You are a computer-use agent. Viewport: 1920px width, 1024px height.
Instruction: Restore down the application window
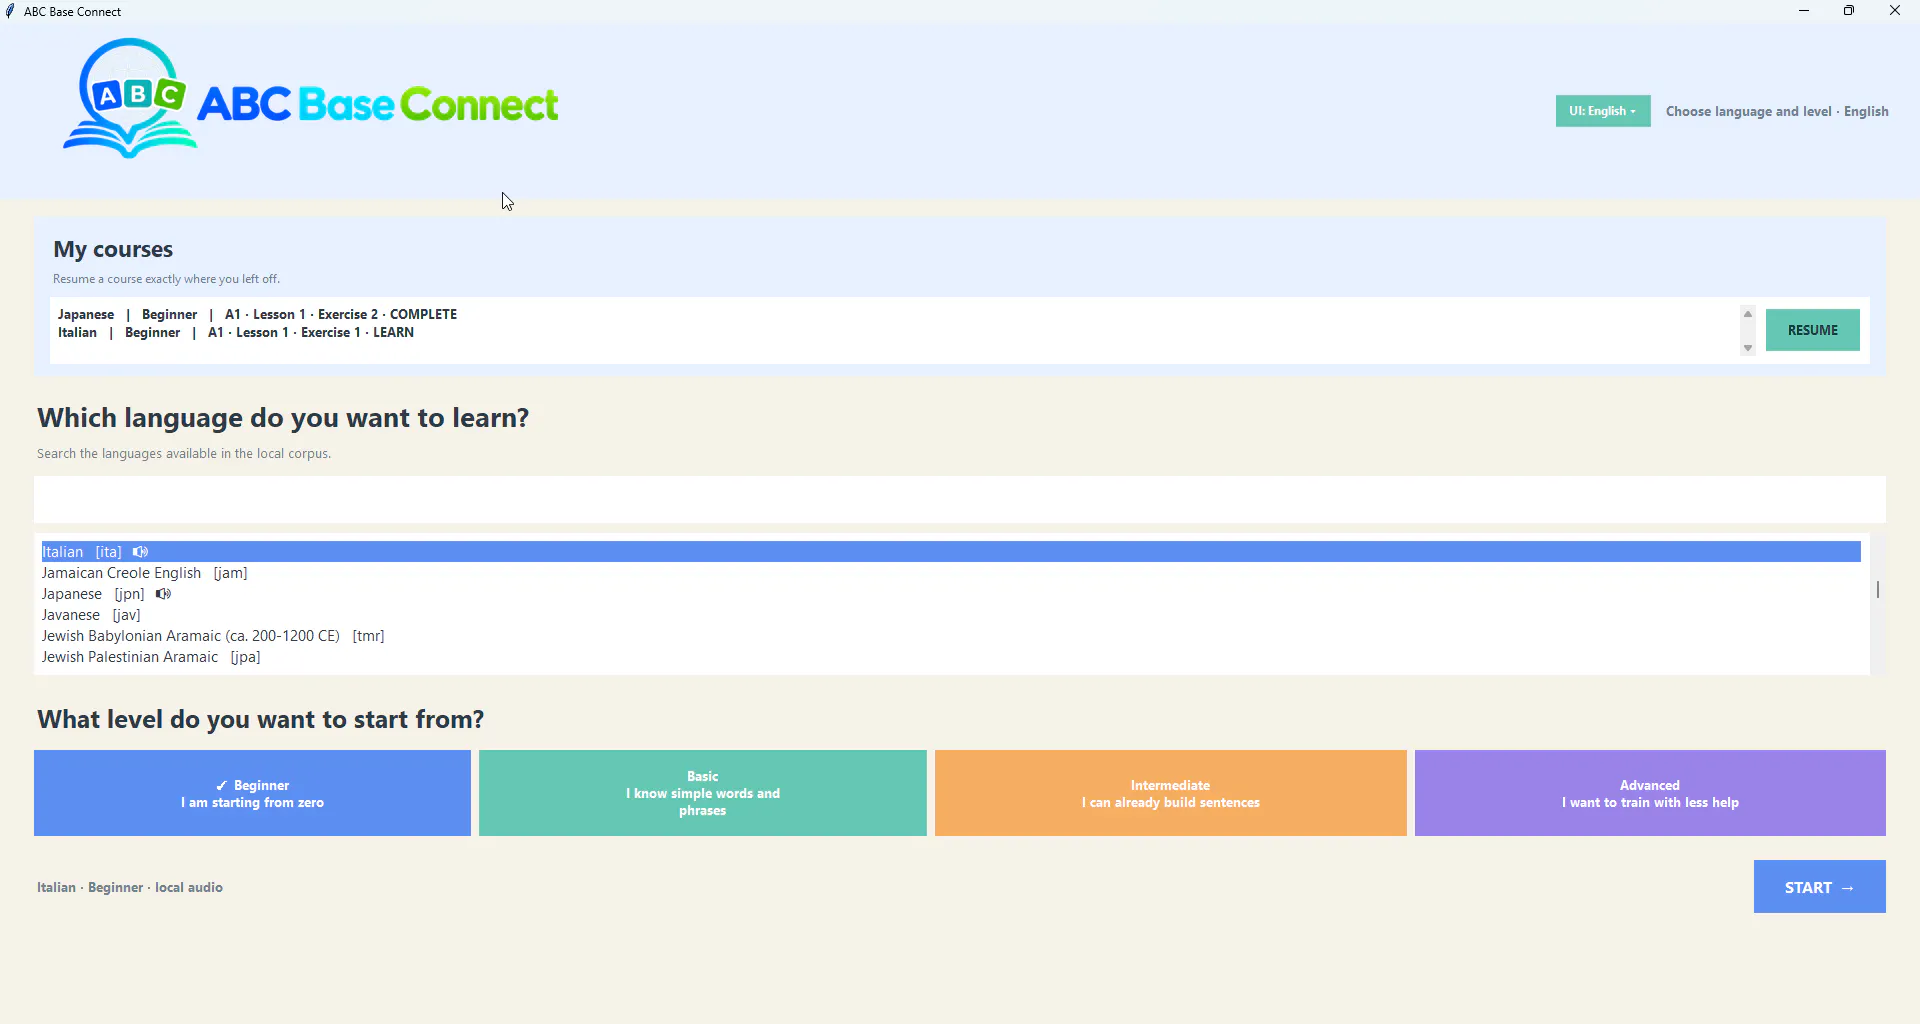coord(1849,11)
